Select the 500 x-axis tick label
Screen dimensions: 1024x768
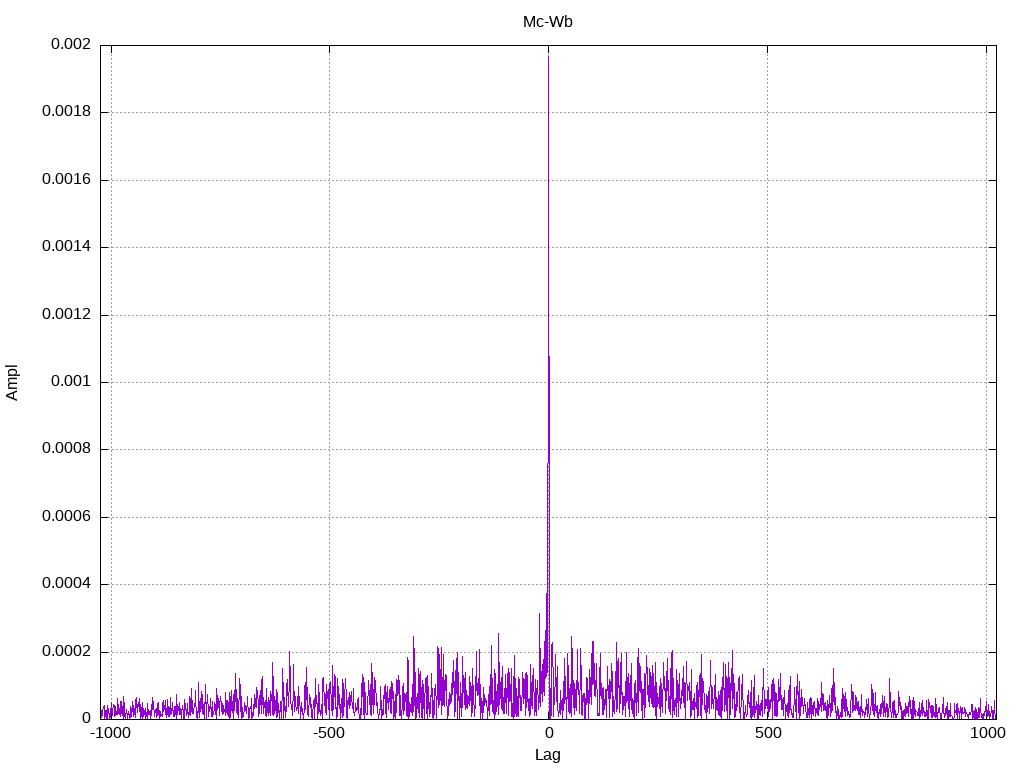click(767, 733)
